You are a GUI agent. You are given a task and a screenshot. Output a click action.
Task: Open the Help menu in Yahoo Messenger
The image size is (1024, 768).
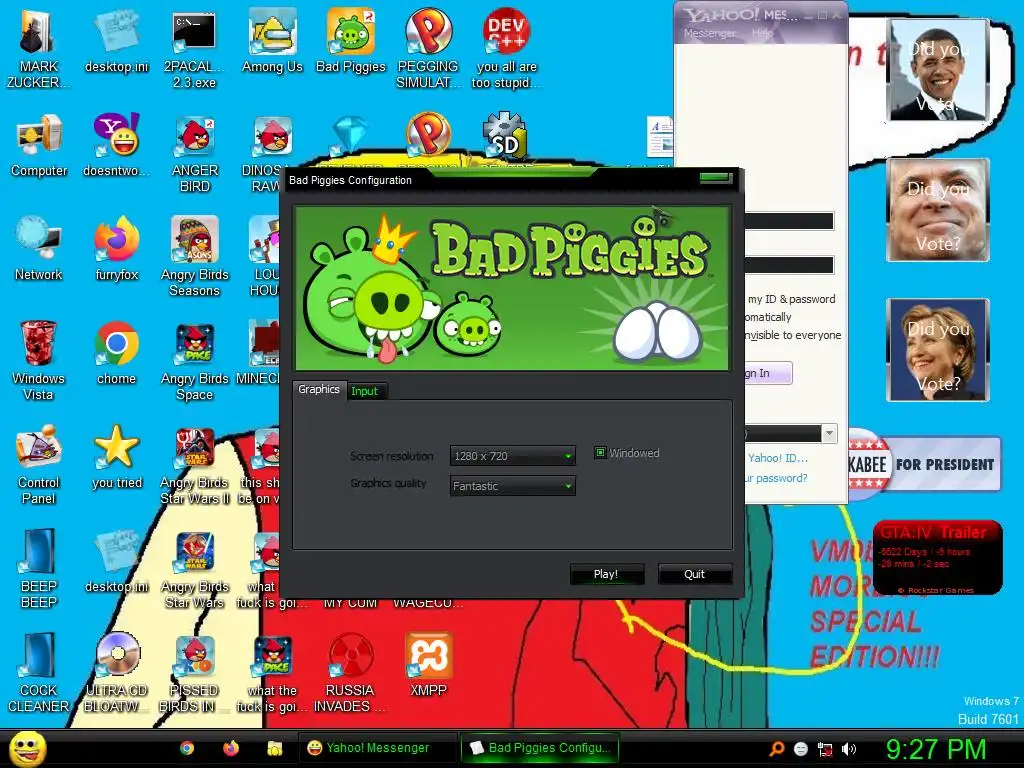click(762, 33)
